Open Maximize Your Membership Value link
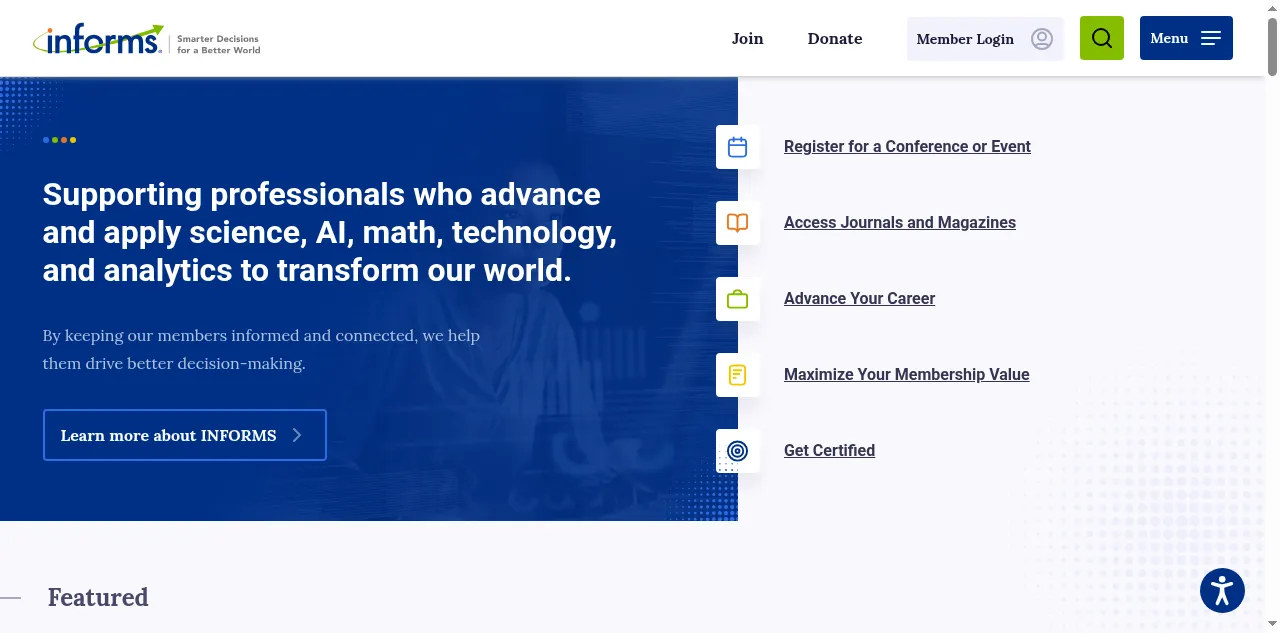This screenshot has height=633, width=1280. pos(907,375)
